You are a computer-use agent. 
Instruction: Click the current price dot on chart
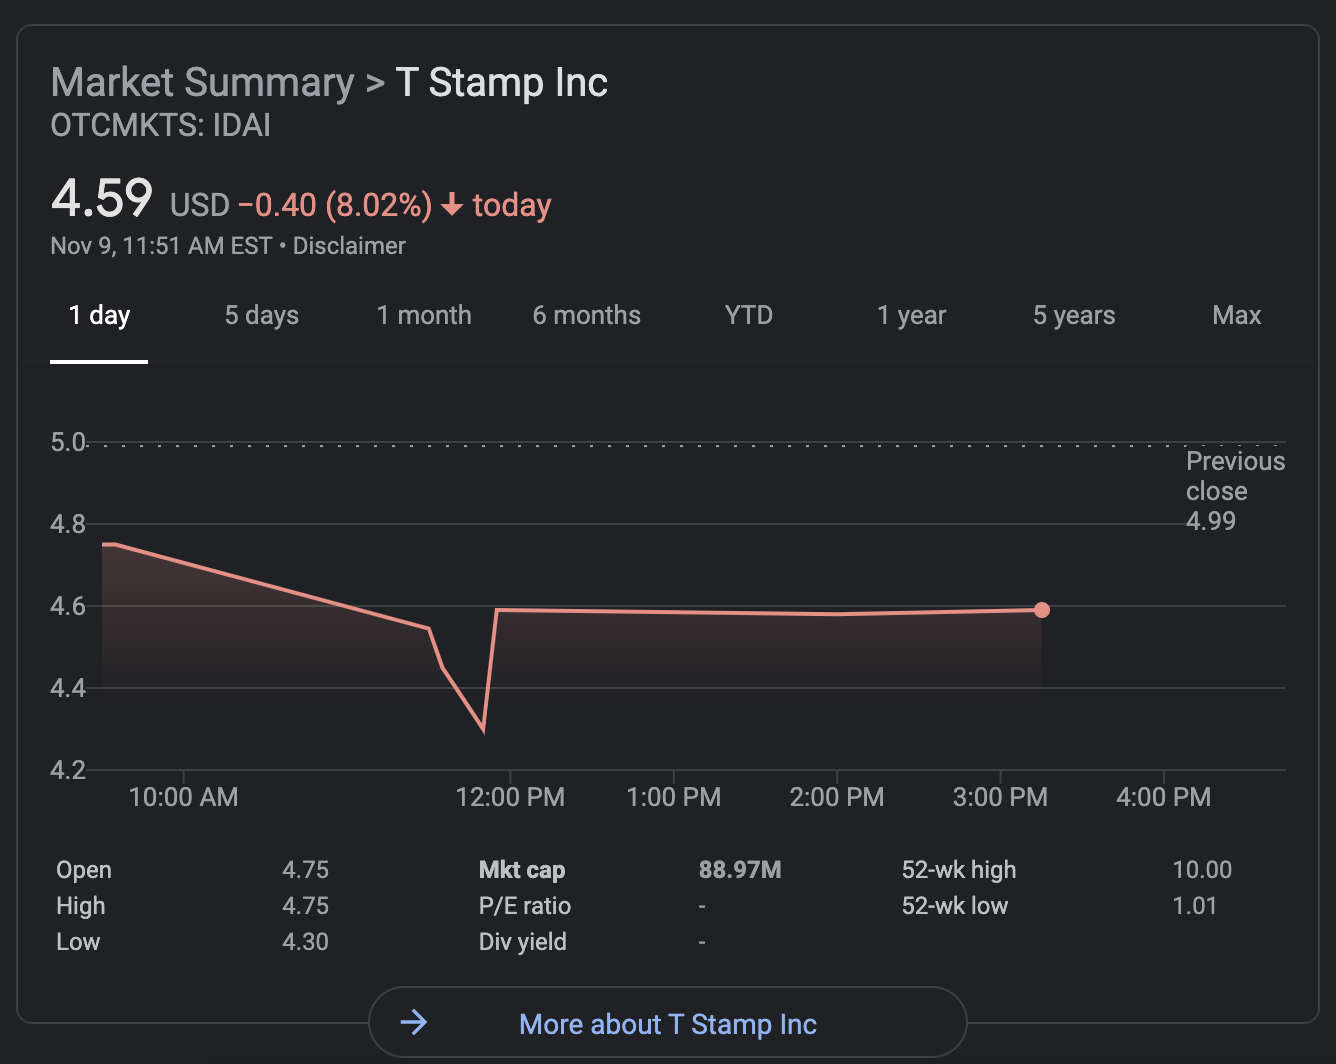tap(1042, 610)
